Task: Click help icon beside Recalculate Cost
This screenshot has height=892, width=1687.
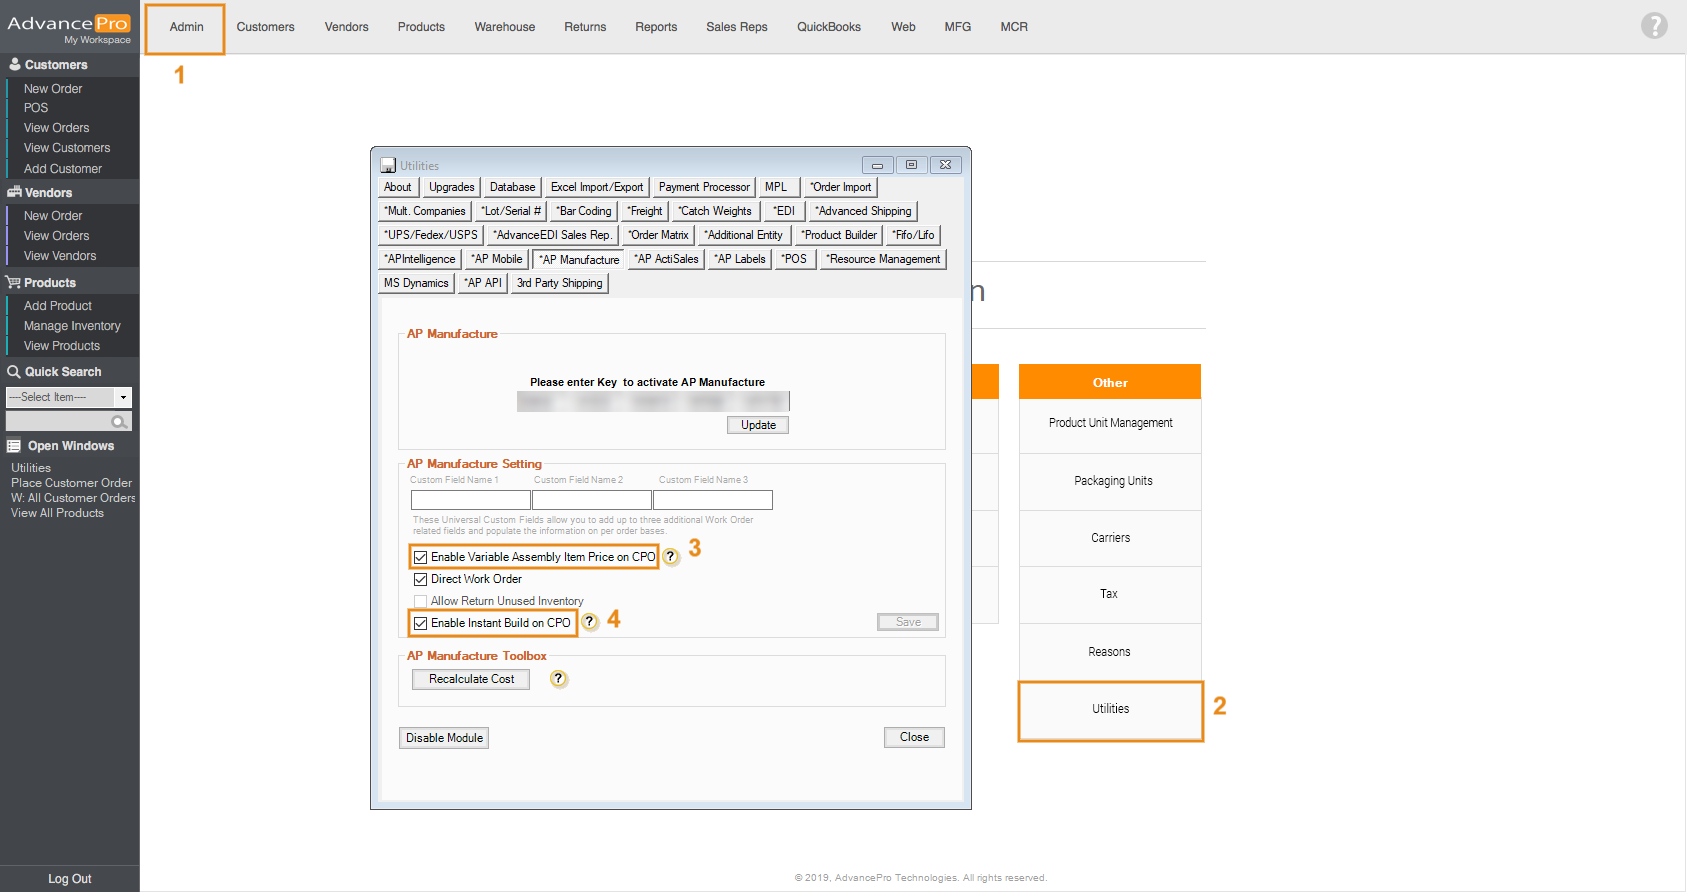Action: (x=558, y=679)
